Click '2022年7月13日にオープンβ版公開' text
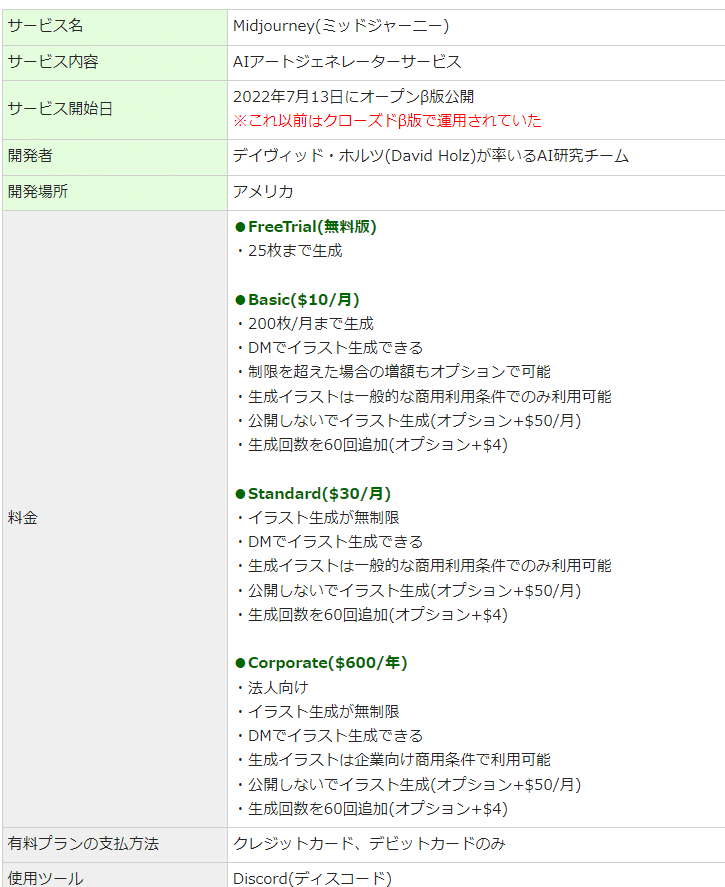The height and width of the screenshot is (887, 725). point(353,97)
